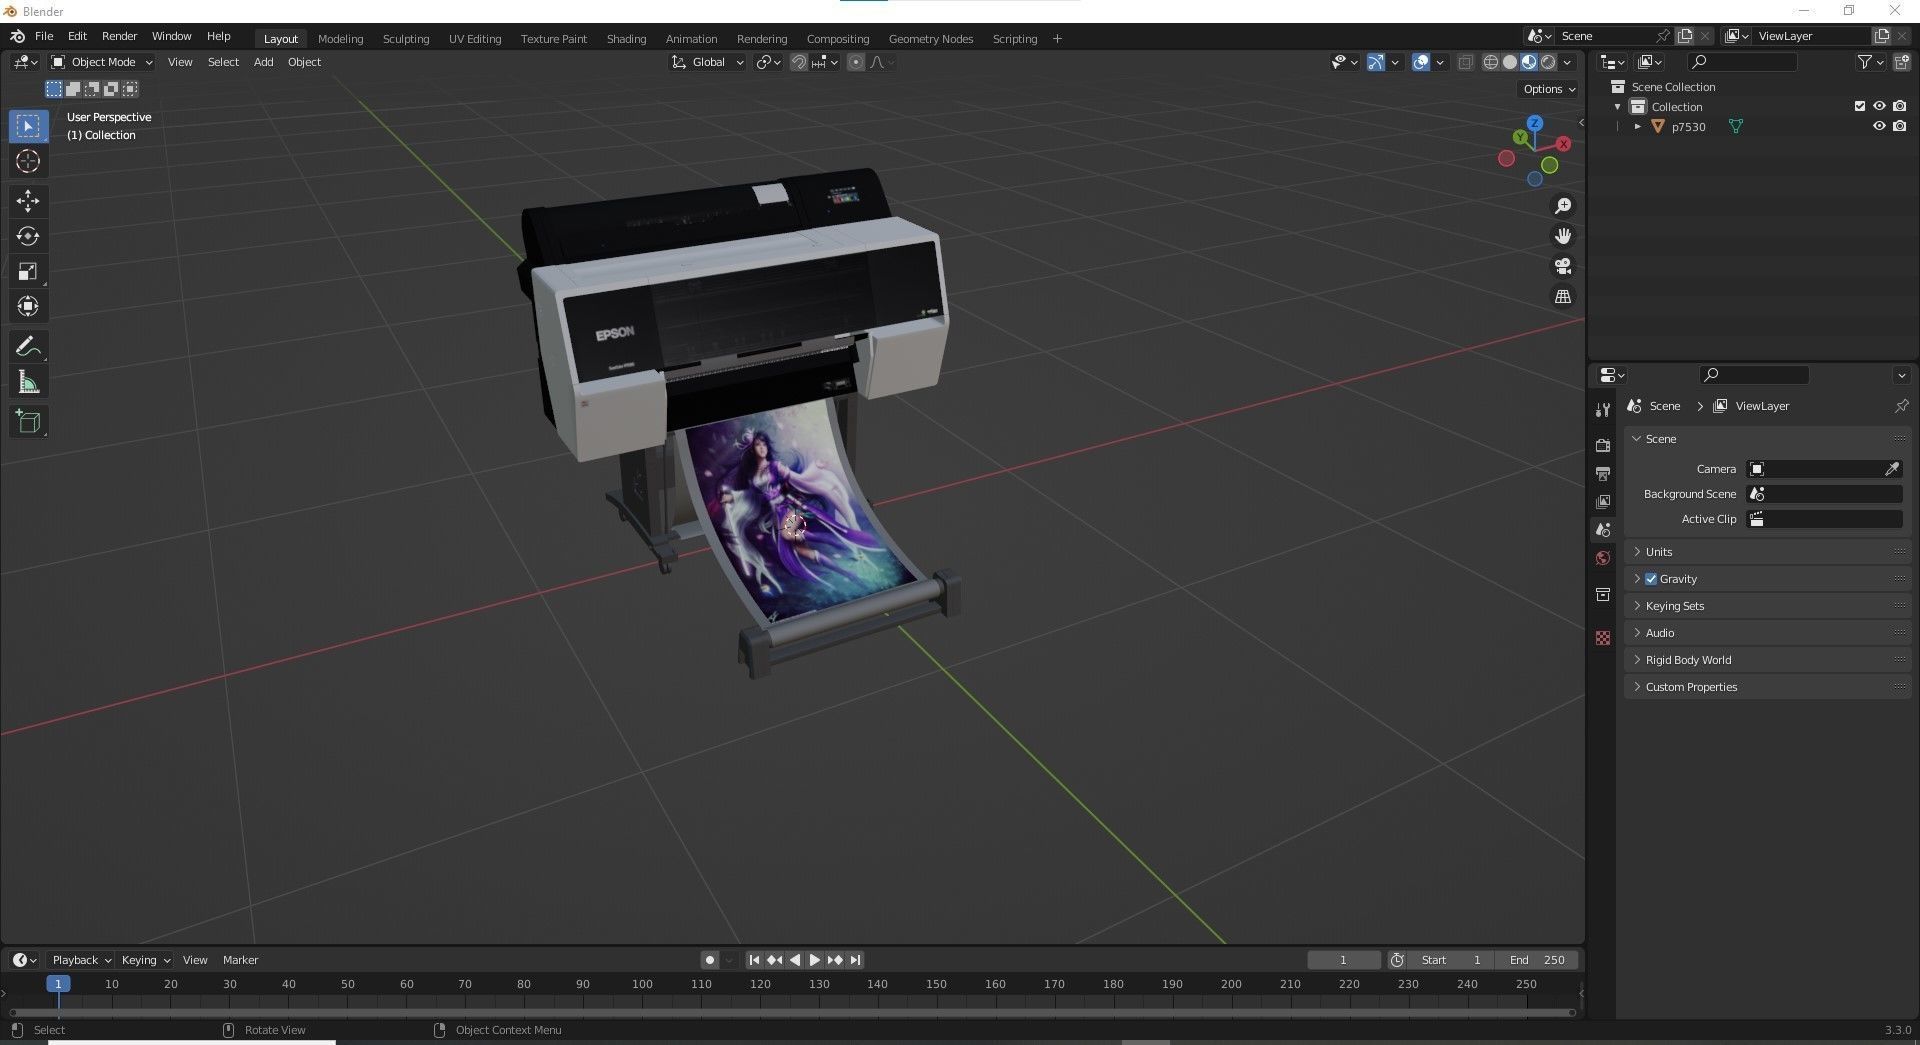Activate the Cursor tool
Screen dimensions: 1920x1045
pos(28,161)
